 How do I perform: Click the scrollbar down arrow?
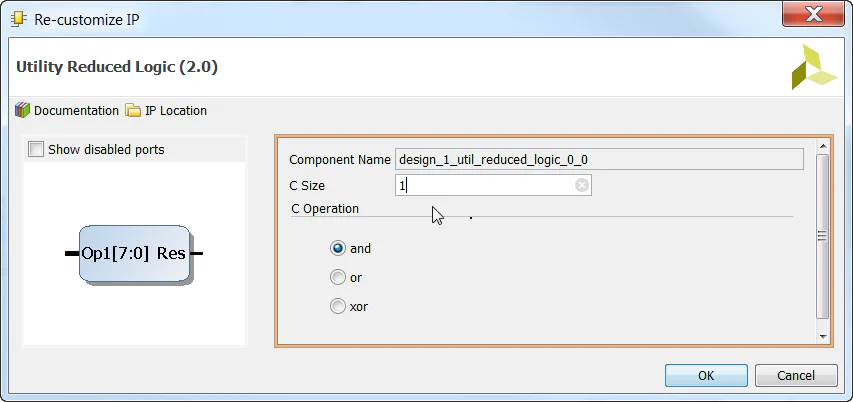pyautogui.click(x=823, y=337)
